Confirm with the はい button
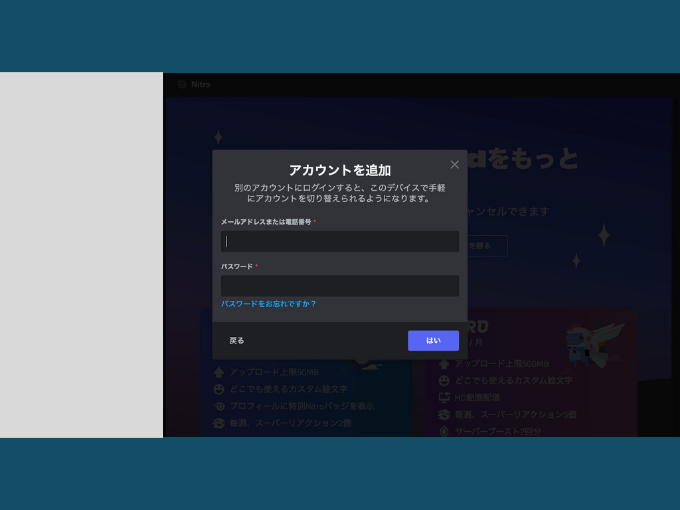This screenshot has height=510, width=680. 433,340
